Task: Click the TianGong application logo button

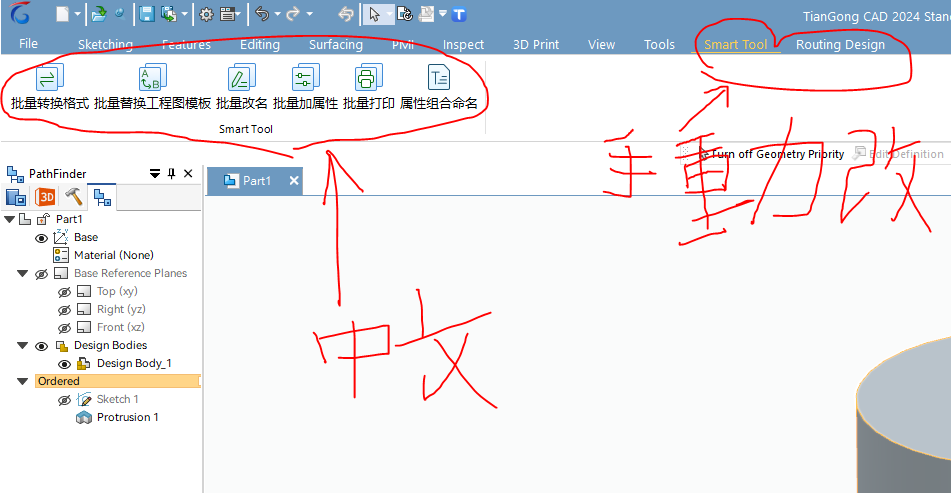Action: 20,13
